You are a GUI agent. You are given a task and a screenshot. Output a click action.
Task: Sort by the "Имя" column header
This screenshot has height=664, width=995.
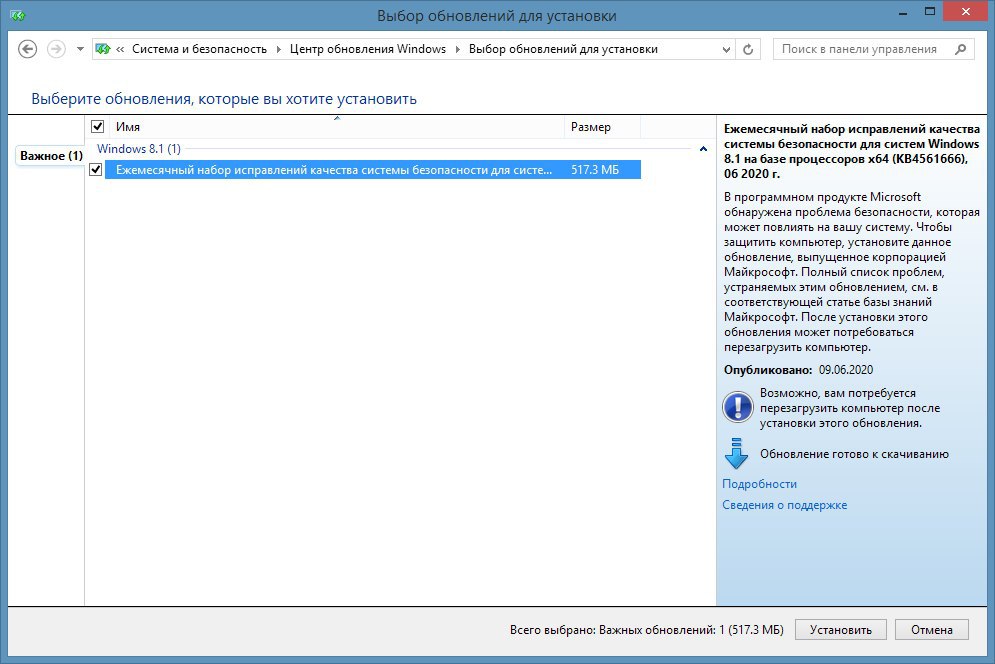[x=336, y=127]
